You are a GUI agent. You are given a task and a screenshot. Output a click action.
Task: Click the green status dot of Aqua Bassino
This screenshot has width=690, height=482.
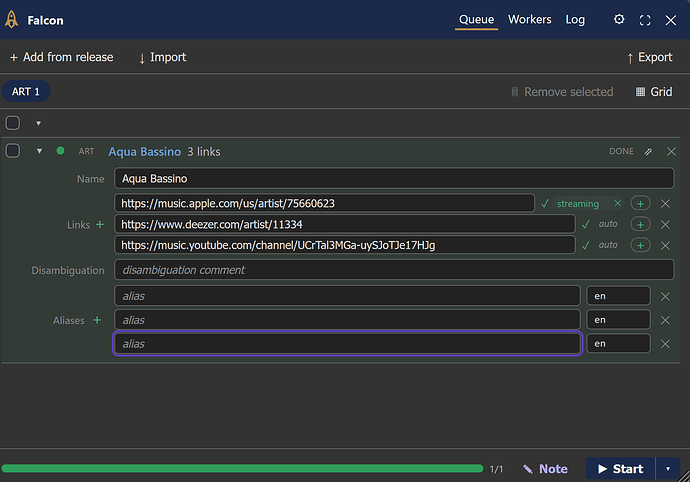click(60, 151)
